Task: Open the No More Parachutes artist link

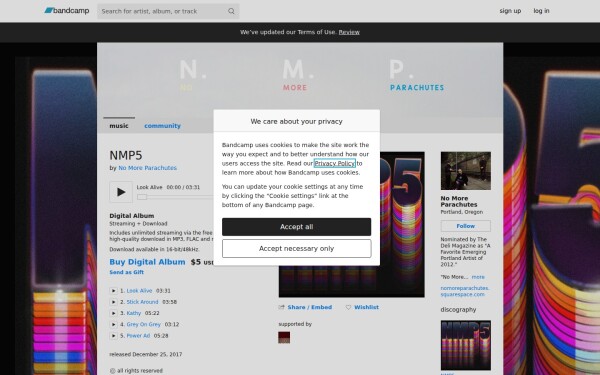Action: pyautogui.click(x=147, y=168)
